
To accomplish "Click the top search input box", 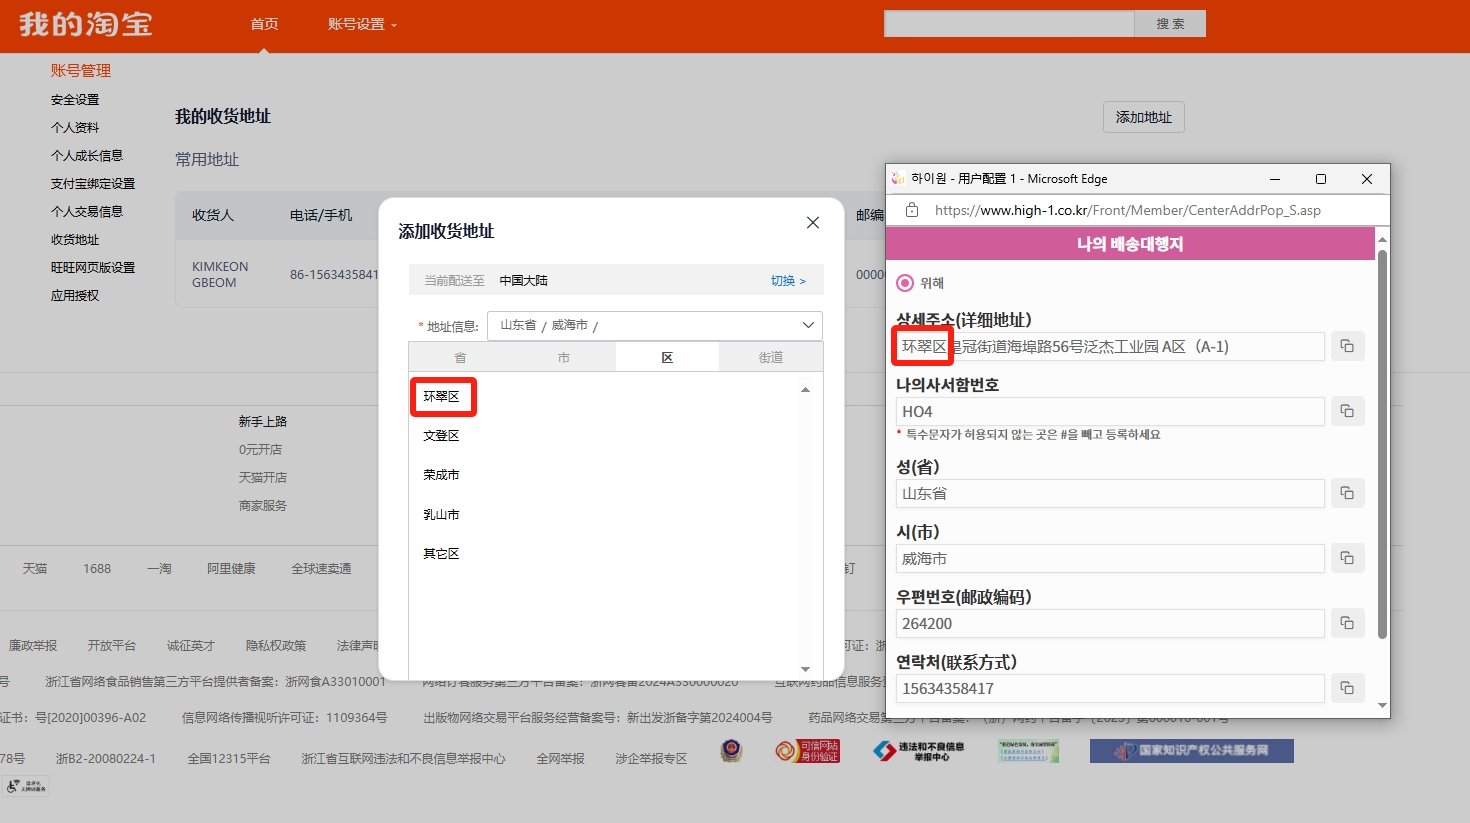I will coord(1008,23).
